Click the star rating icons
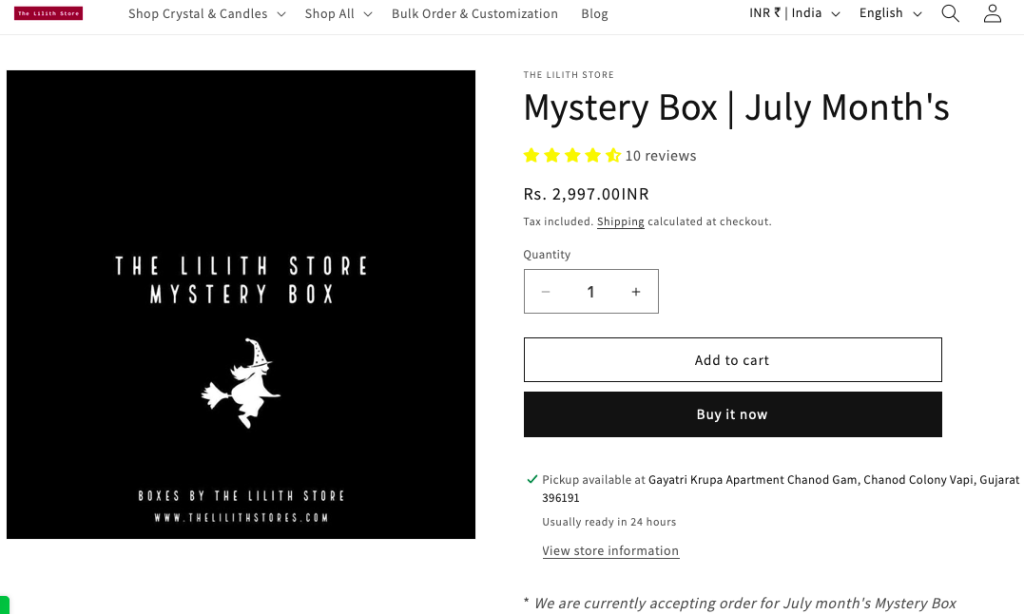The image size is (1024, 614). [x=571, y=155]
